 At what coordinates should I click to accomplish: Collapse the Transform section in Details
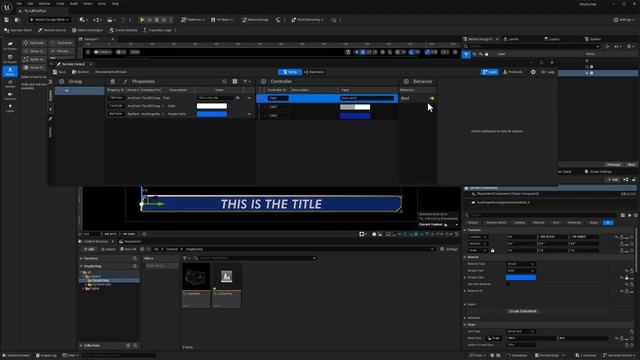point(465,230)
